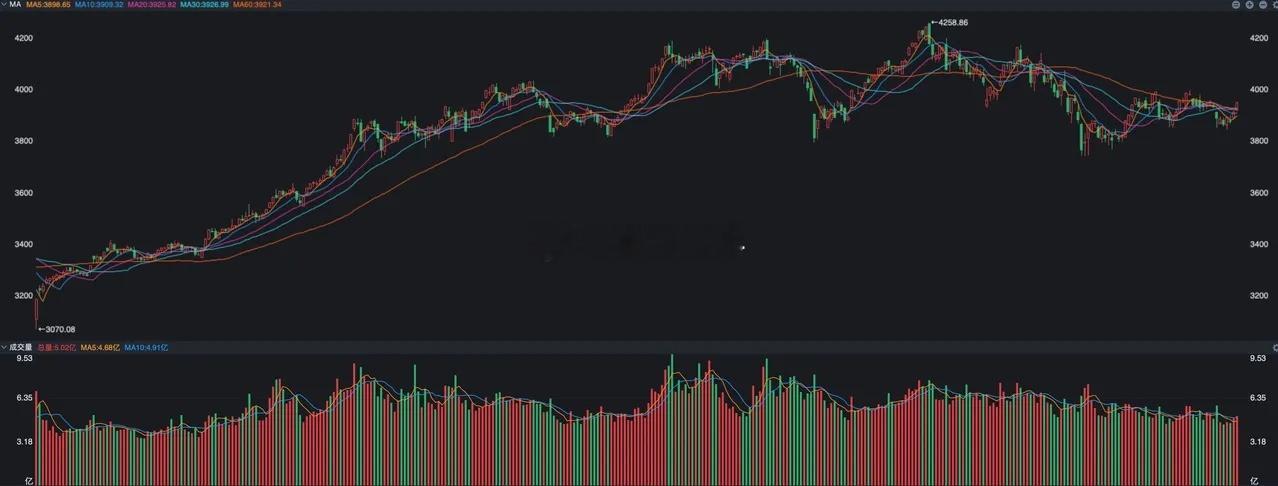Click the volume MA5 label
The height and width of the screenshot is (486, 1278).
click(x=98, y=347)
